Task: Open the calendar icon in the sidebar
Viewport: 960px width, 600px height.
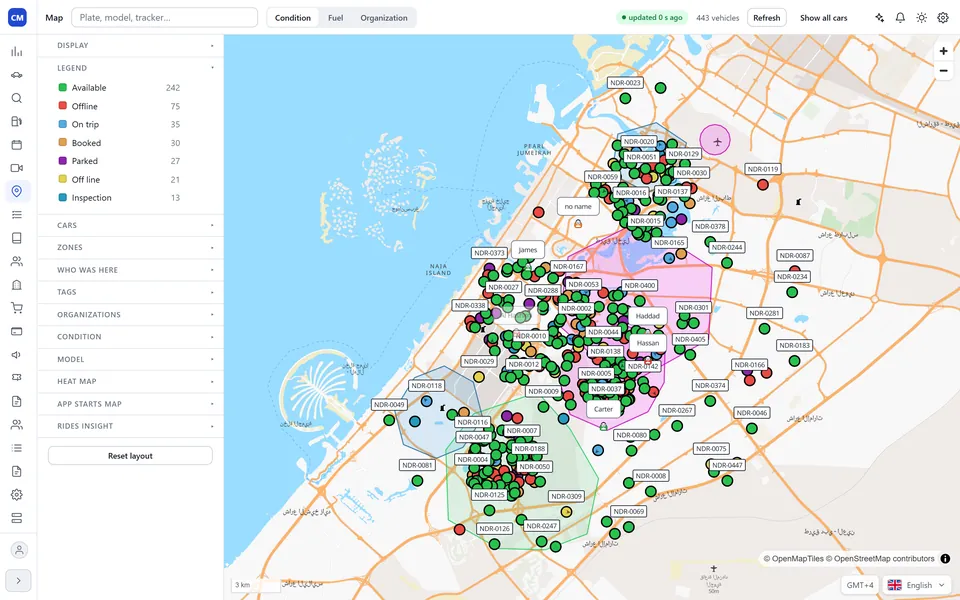Action: [x=17, y=144]
